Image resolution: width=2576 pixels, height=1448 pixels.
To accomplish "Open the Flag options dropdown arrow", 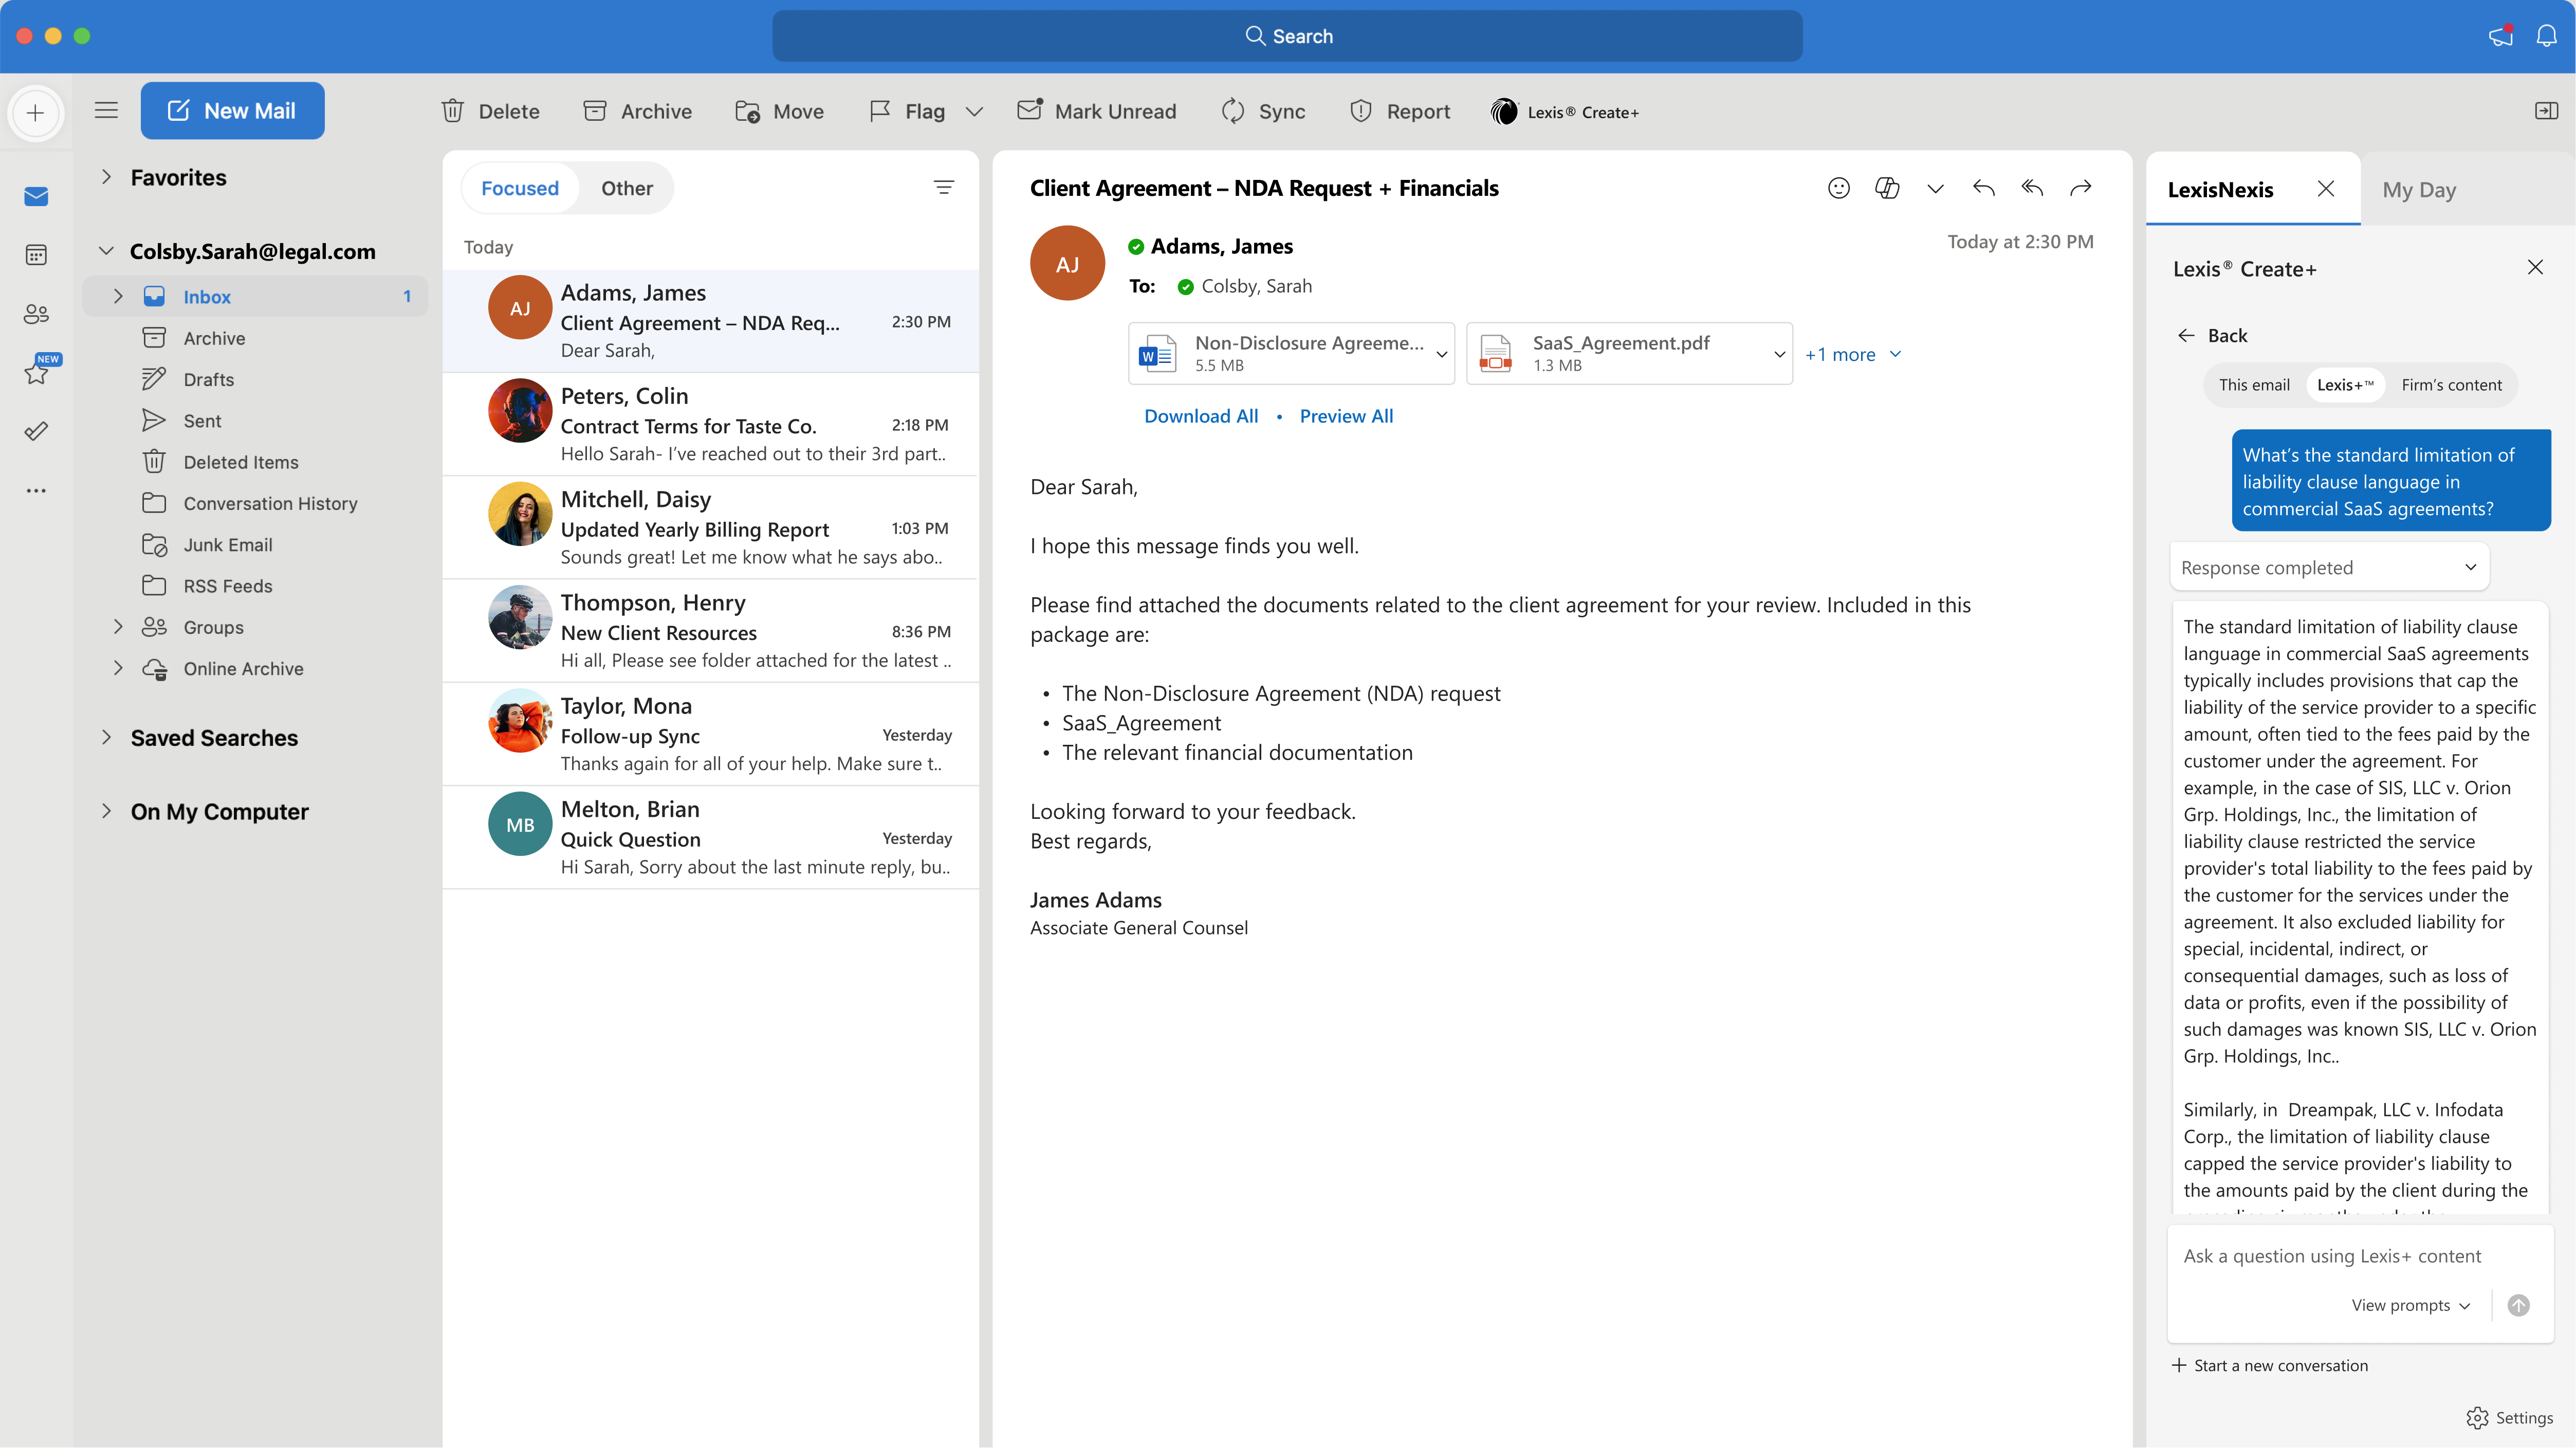I will coord(974,112).
